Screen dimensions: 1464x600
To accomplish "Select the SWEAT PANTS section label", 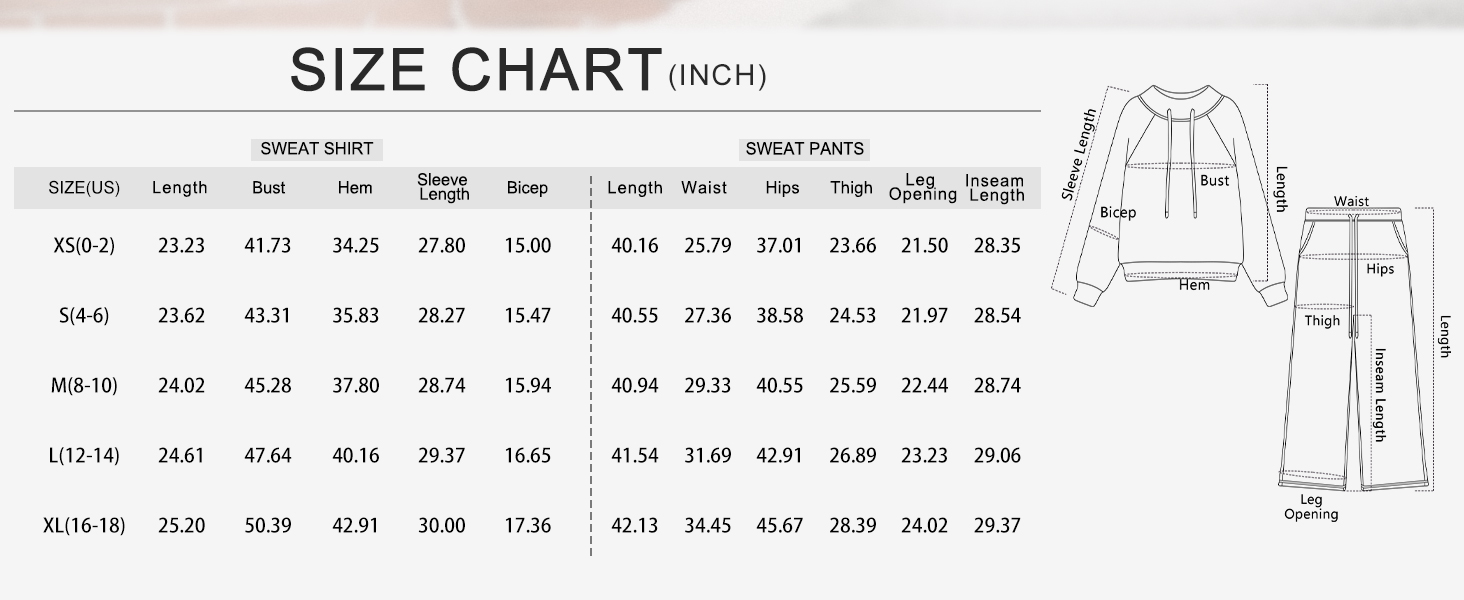I will [804, 149].
